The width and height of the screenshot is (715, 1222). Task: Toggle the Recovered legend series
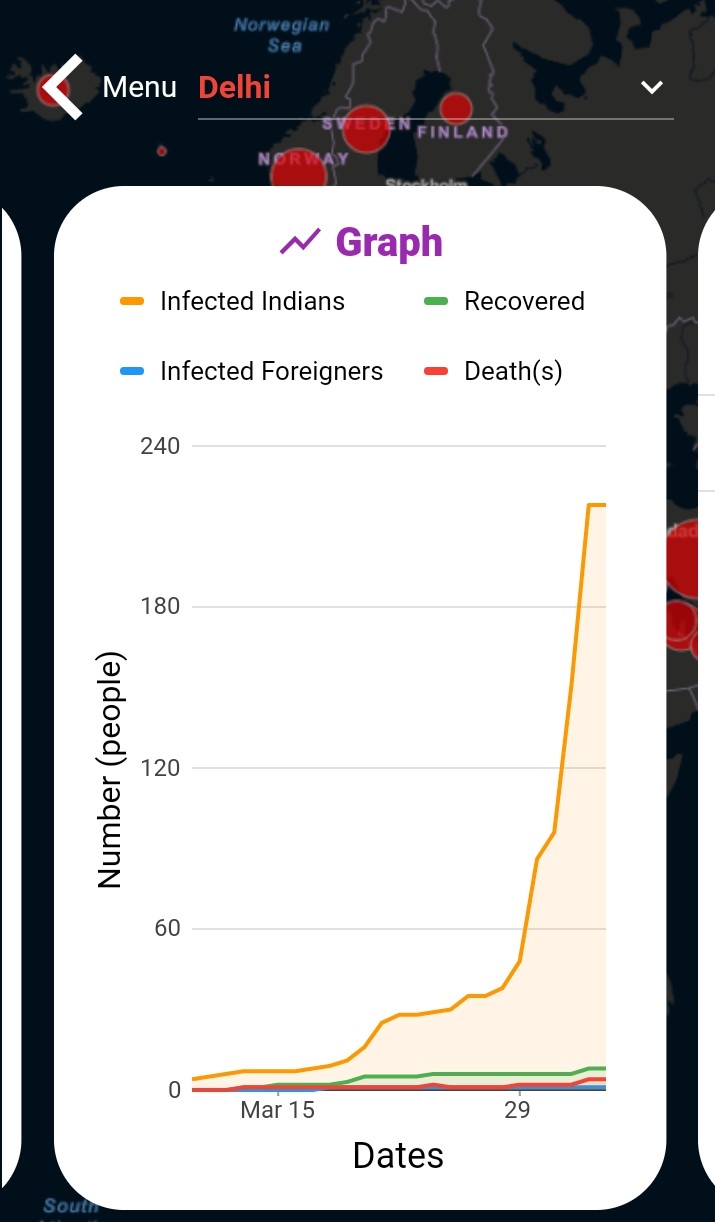click(524, 301)
